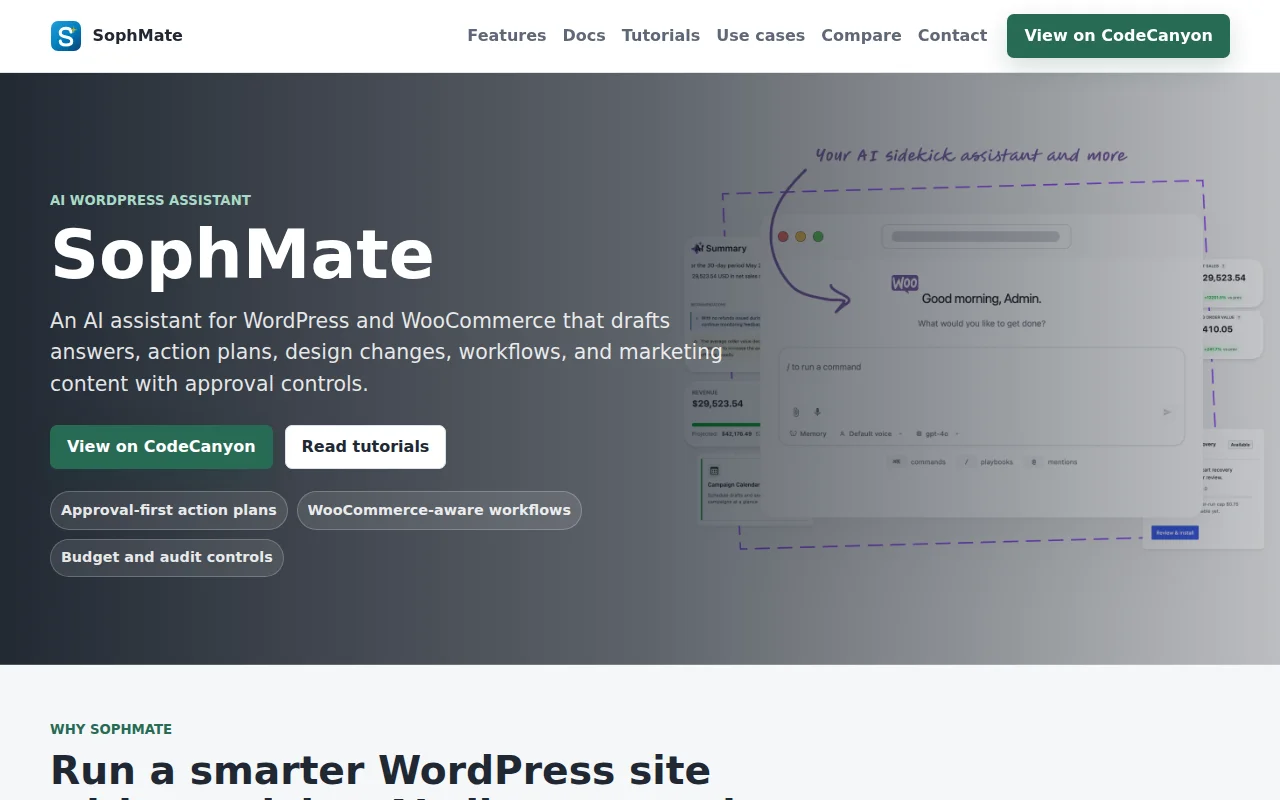This screenshot has width=1280, height=800.
Task: Open the Default voice dropdown in mockup
Action: point(870,434)
